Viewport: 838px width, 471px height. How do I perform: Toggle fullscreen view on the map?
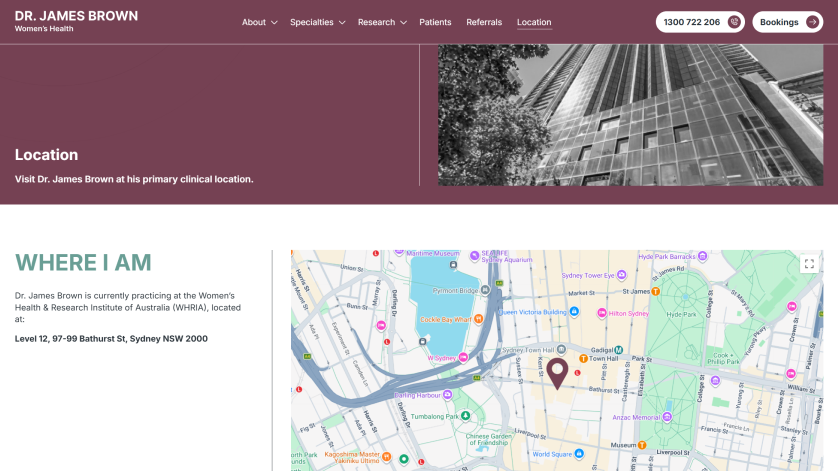coord(809,264)
